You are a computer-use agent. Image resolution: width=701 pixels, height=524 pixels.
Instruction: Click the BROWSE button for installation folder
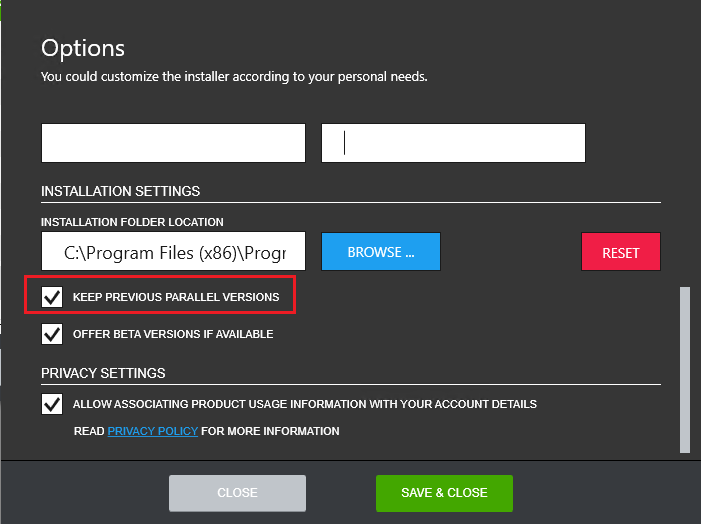tap(380, 252)
